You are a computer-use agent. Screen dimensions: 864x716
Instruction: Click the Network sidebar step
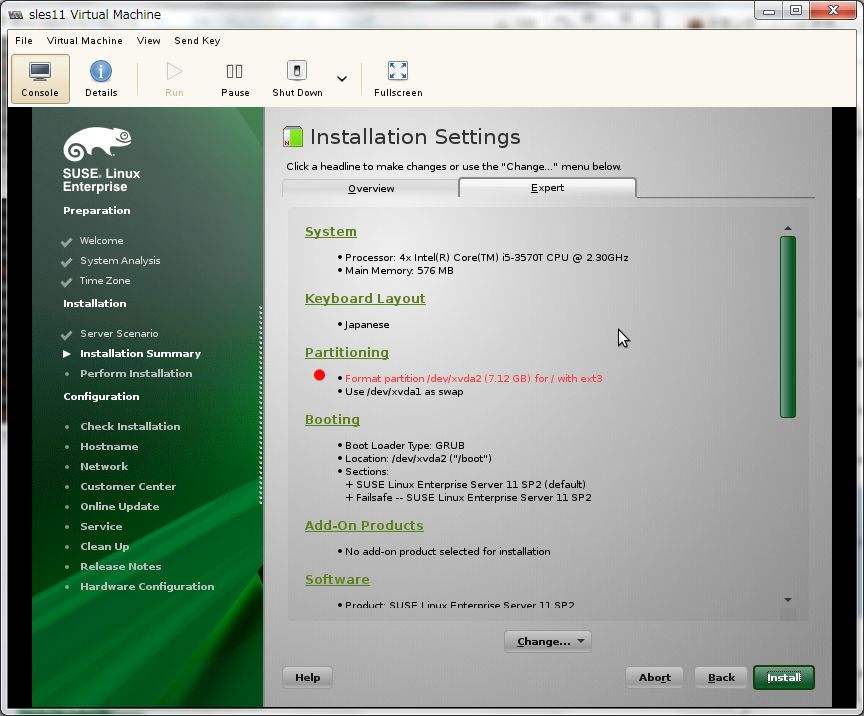coord(104,466)
